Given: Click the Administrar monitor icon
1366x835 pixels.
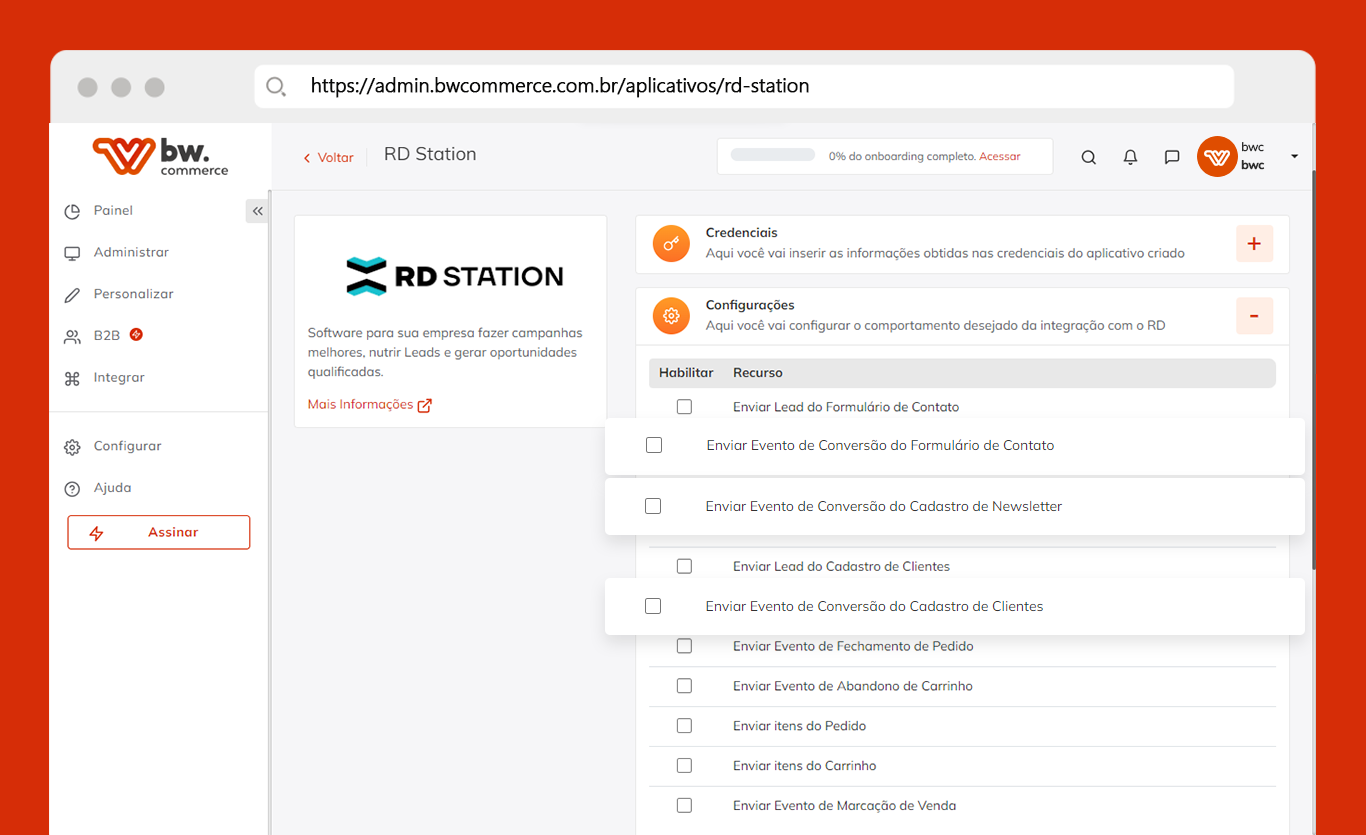Looking at the screenshot, I should coord(72,253).
